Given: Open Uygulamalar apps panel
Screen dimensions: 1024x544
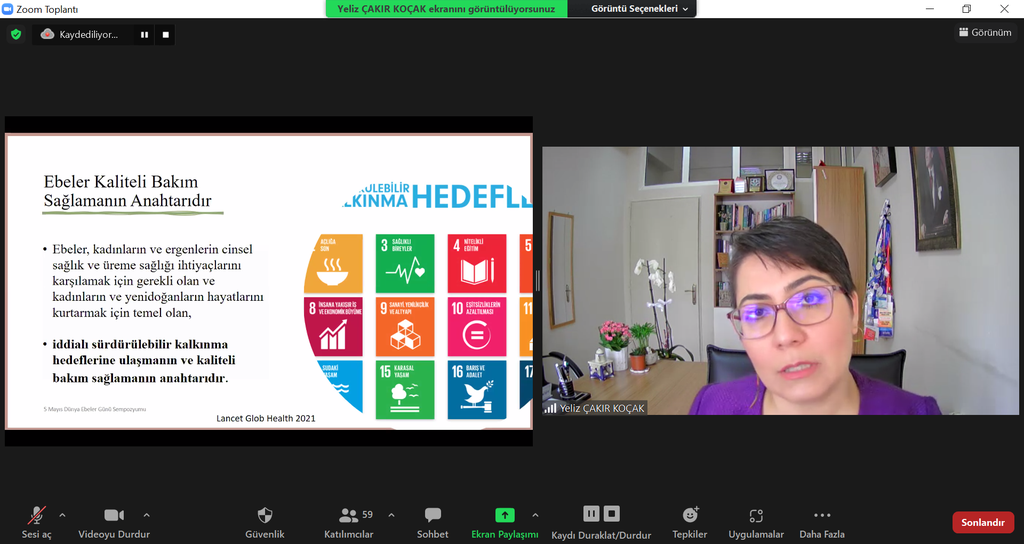Looking at the screenshot, I should [x=756, y=523].
